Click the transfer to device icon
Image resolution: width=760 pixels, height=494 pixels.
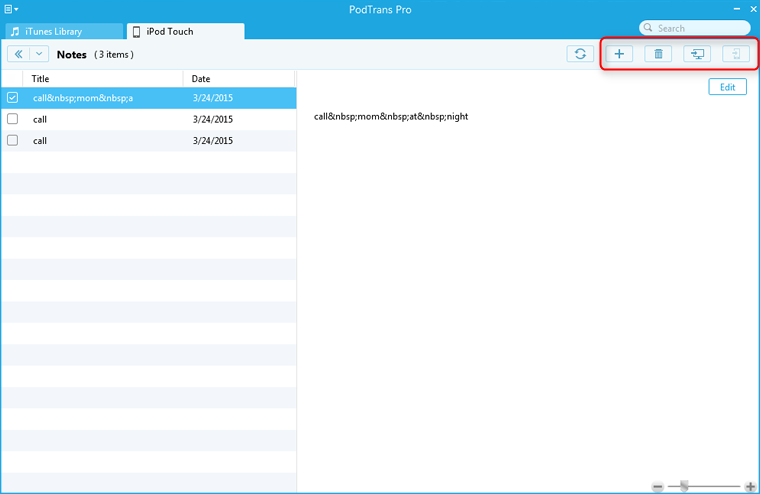tap(735, 54)
